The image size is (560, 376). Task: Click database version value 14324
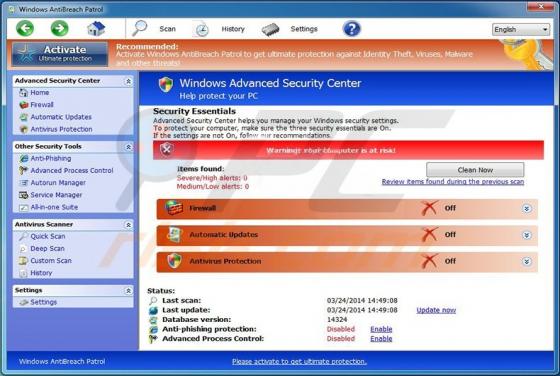tap(337, 320)
